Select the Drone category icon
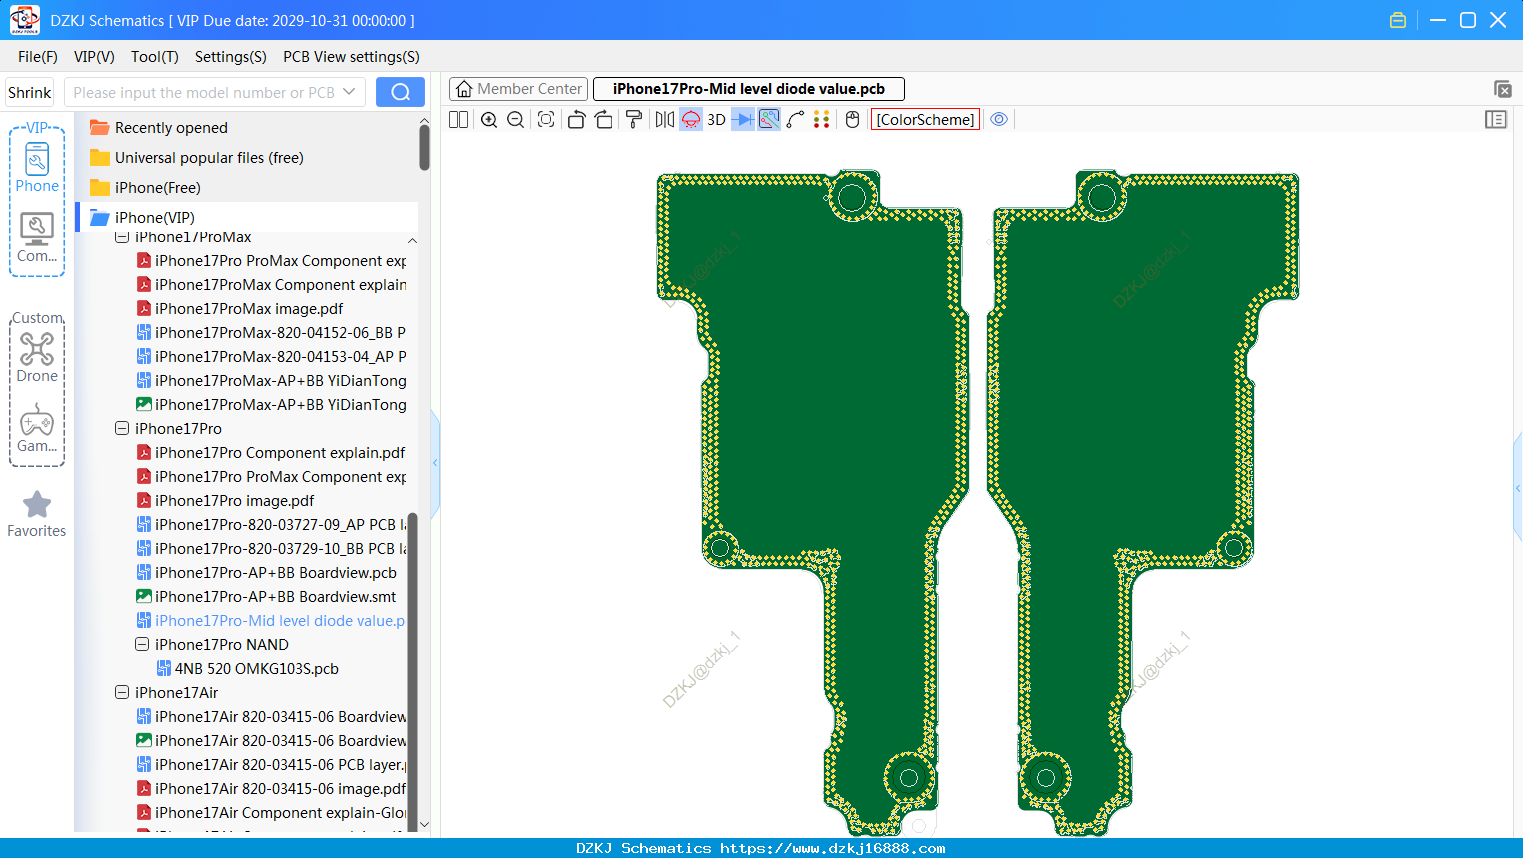Screen dimensions: 1523x858 coord(37,357)
